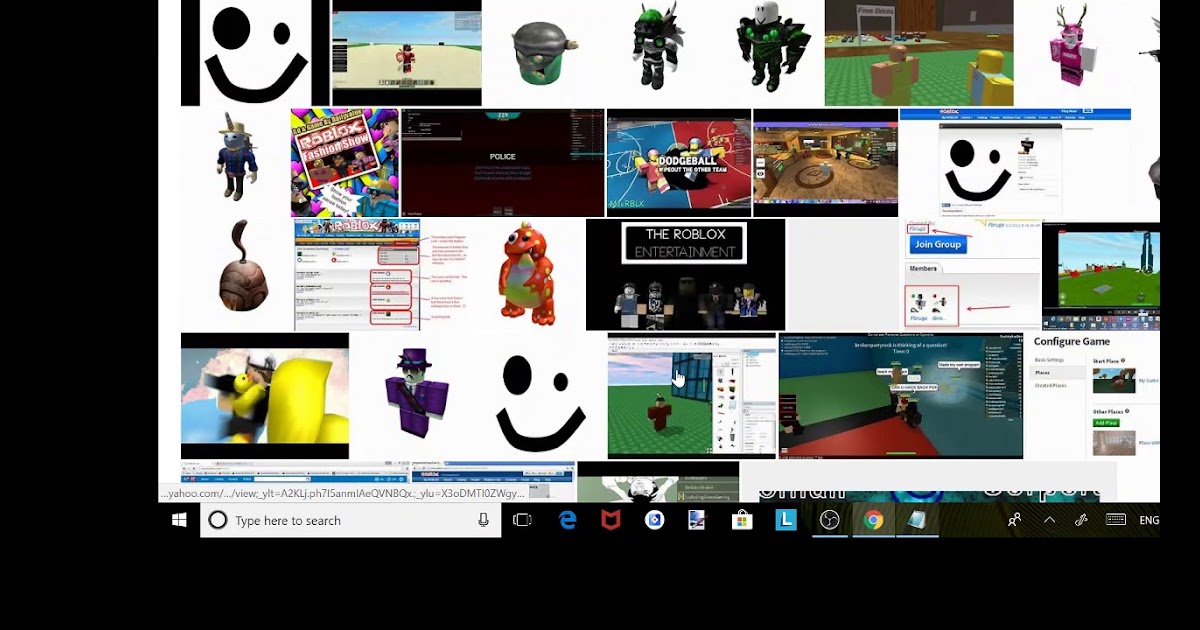The height and width of the screenshot is (630, 1200).
Task: Select the Places tab in Configure Game
Action: tap(1042, 373)
